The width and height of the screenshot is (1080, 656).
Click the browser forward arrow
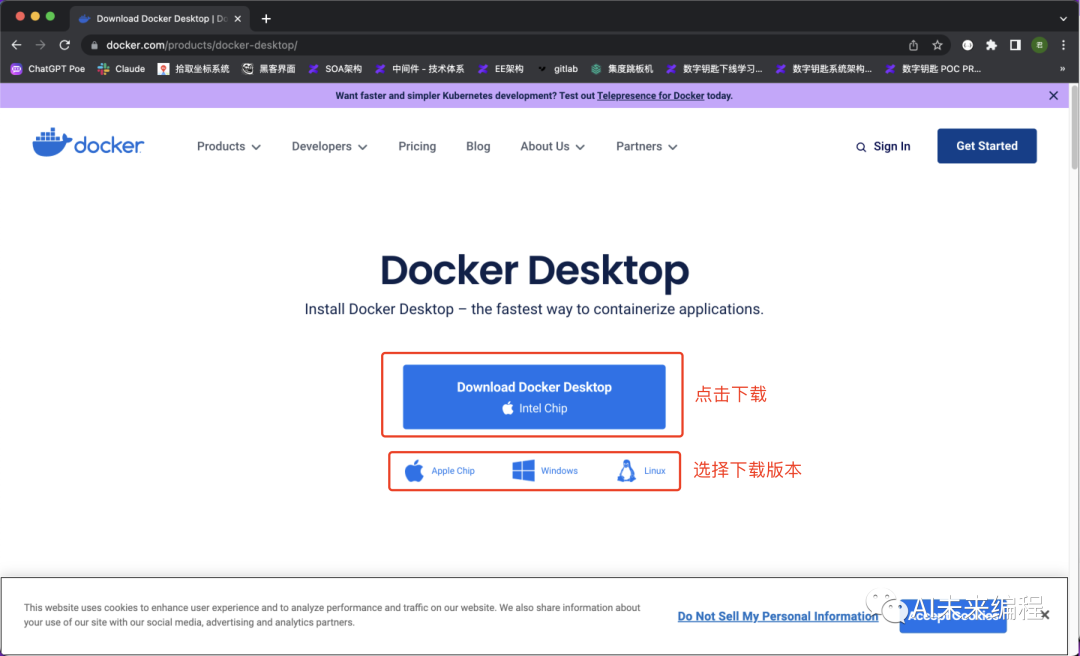[x=41, y=45]
